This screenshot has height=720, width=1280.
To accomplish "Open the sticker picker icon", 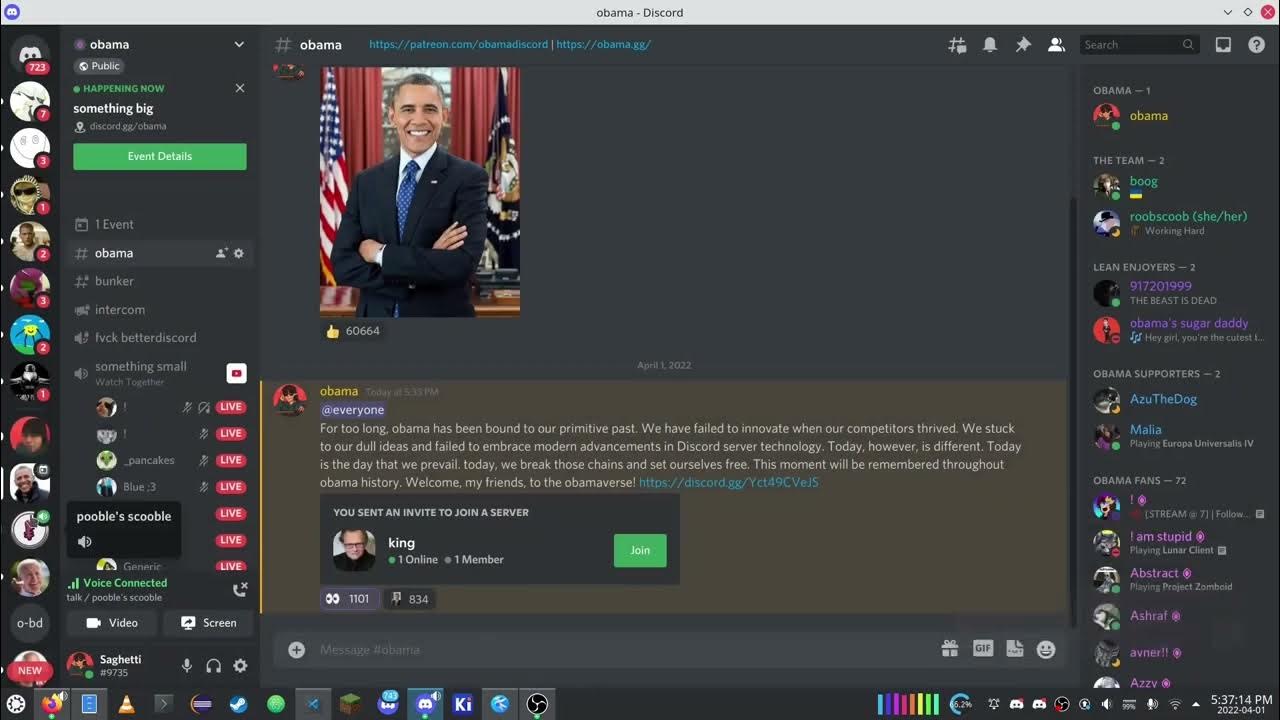I will [x=1015, y=649].
